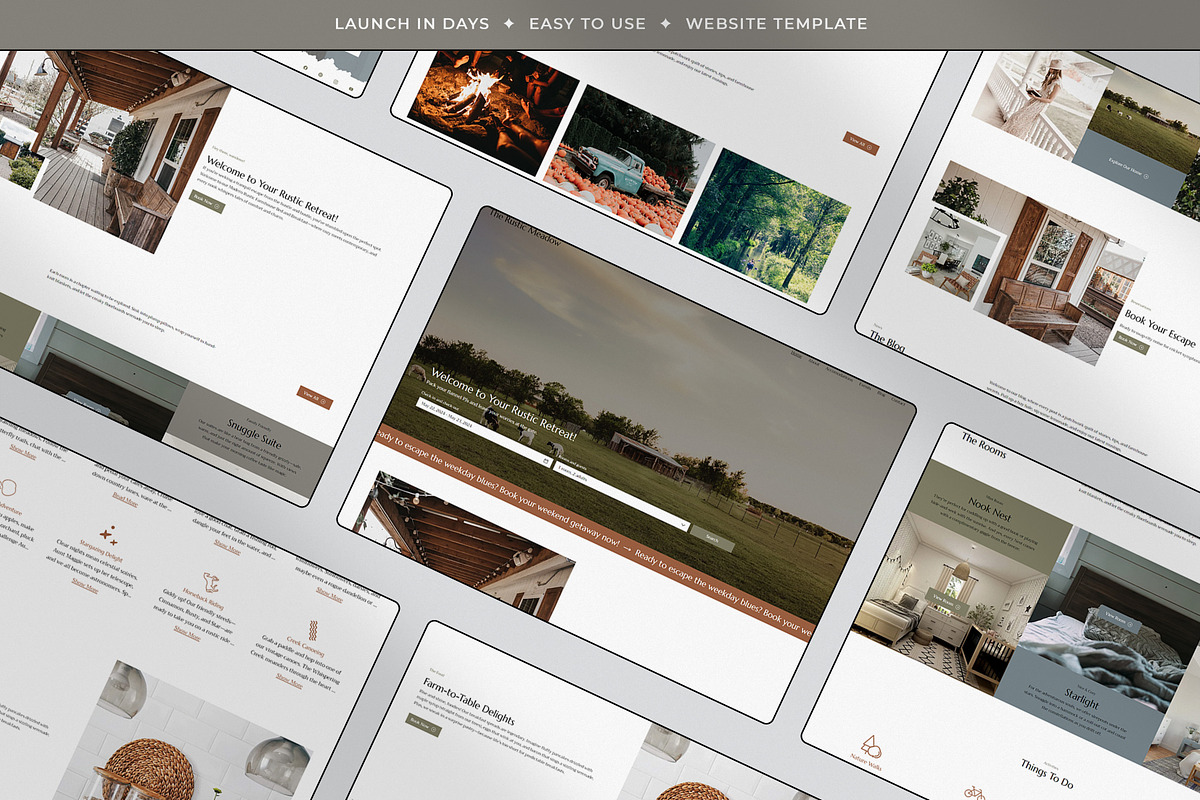Open Show More under Stargazing Delight
The image size is (1200, 800).
(x=86, y=586)
